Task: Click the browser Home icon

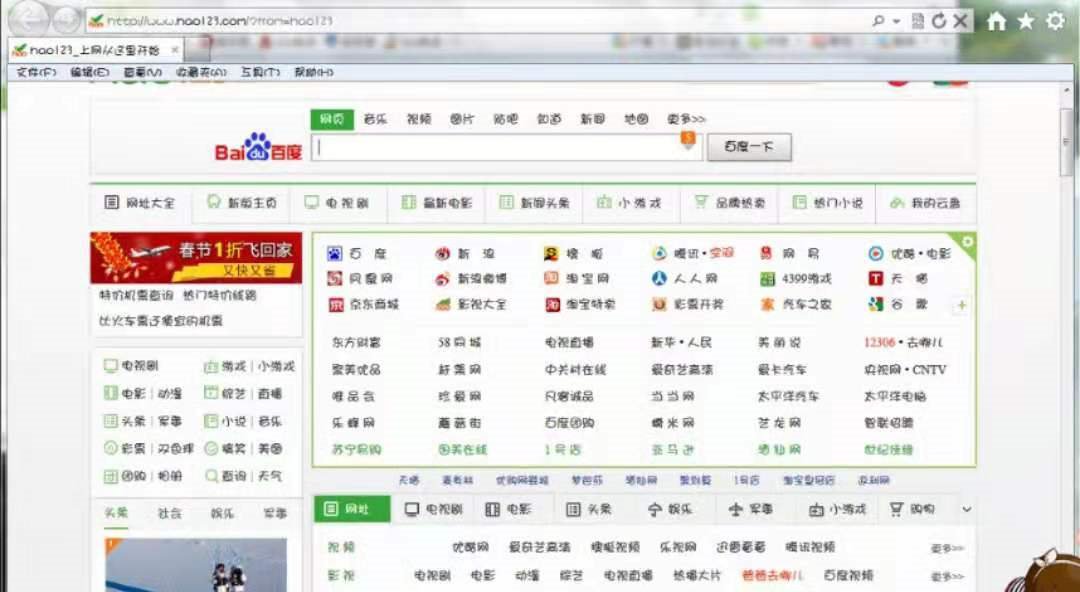Action: coord(996,20)
